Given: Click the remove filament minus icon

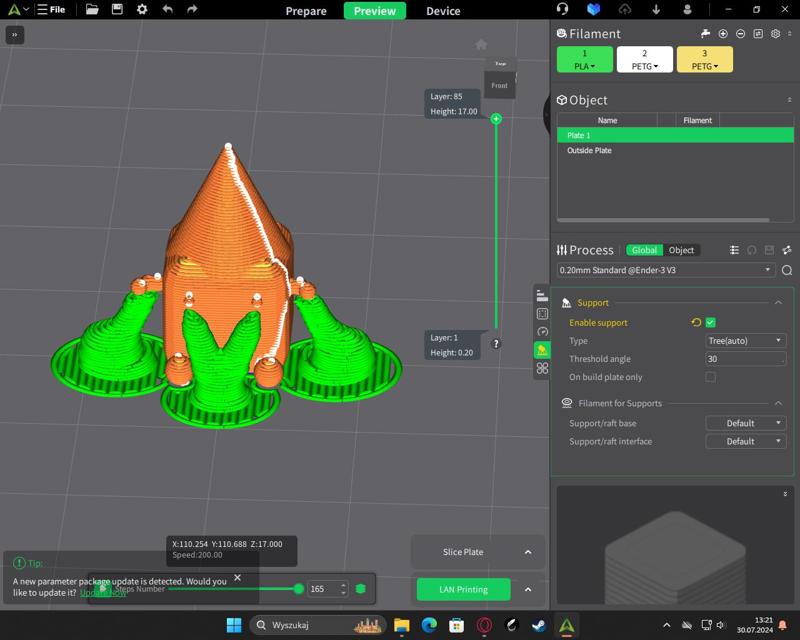Looking at the screenshot, I should (740, 34).
